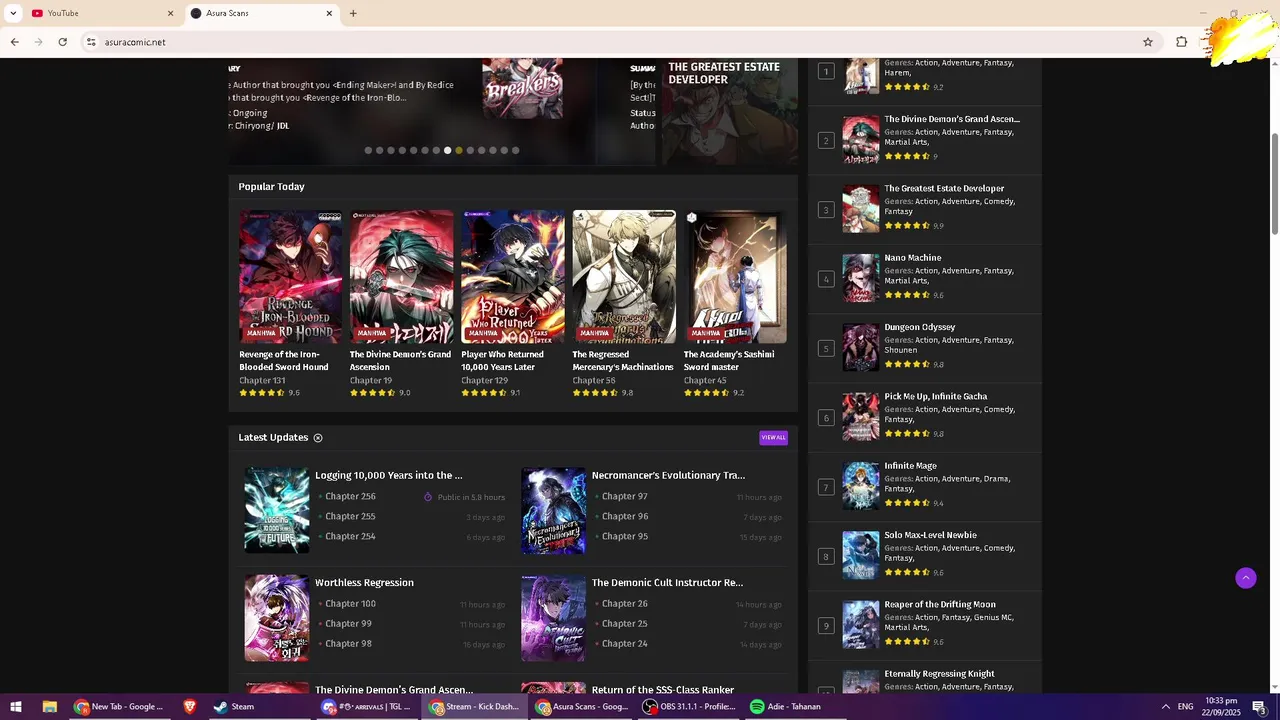Viewport: 1280px width, 720px height.
Task: Open a new browser tab
Action: [353, 13]
